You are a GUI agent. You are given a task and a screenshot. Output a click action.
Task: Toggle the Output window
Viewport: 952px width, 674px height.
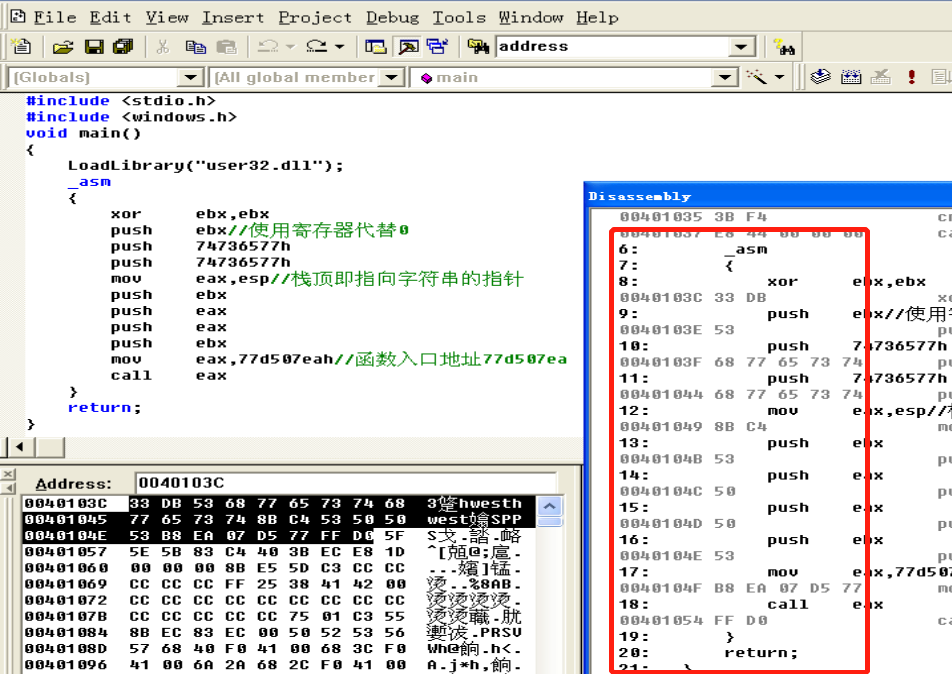(x=409, y=46)
